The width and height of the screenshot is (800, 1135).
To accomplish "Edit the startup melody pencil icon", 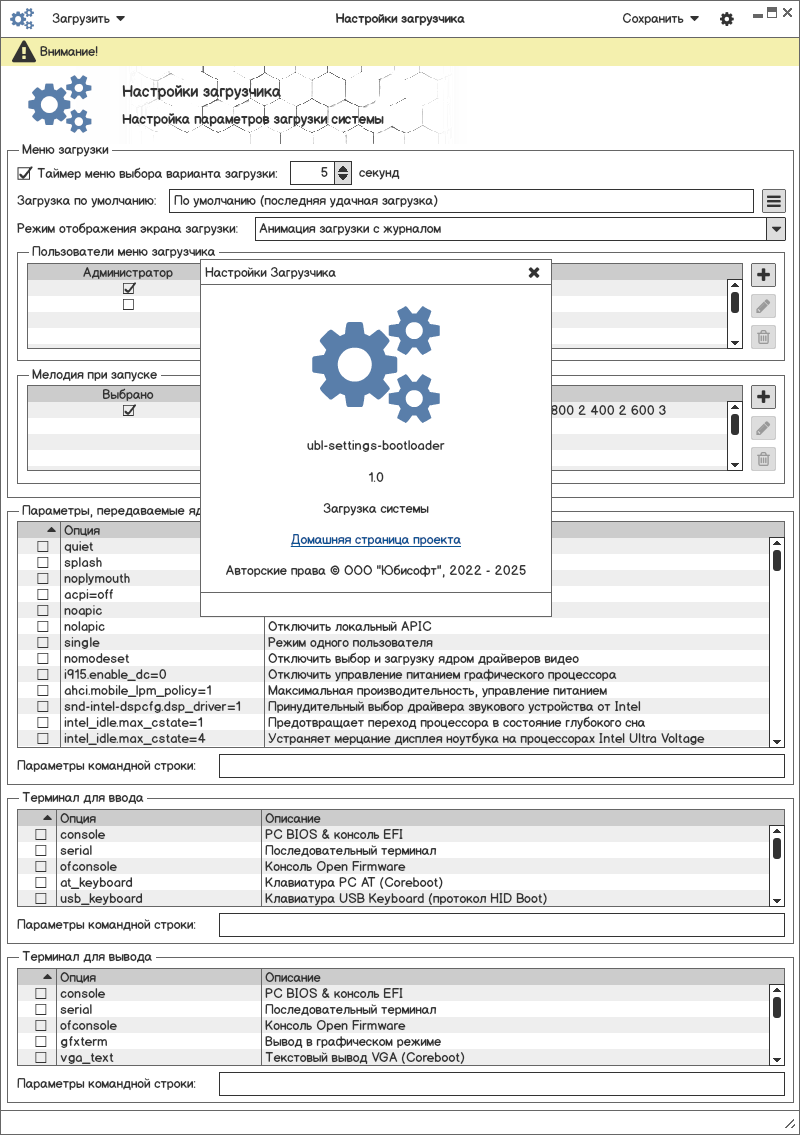I will 762,428.
